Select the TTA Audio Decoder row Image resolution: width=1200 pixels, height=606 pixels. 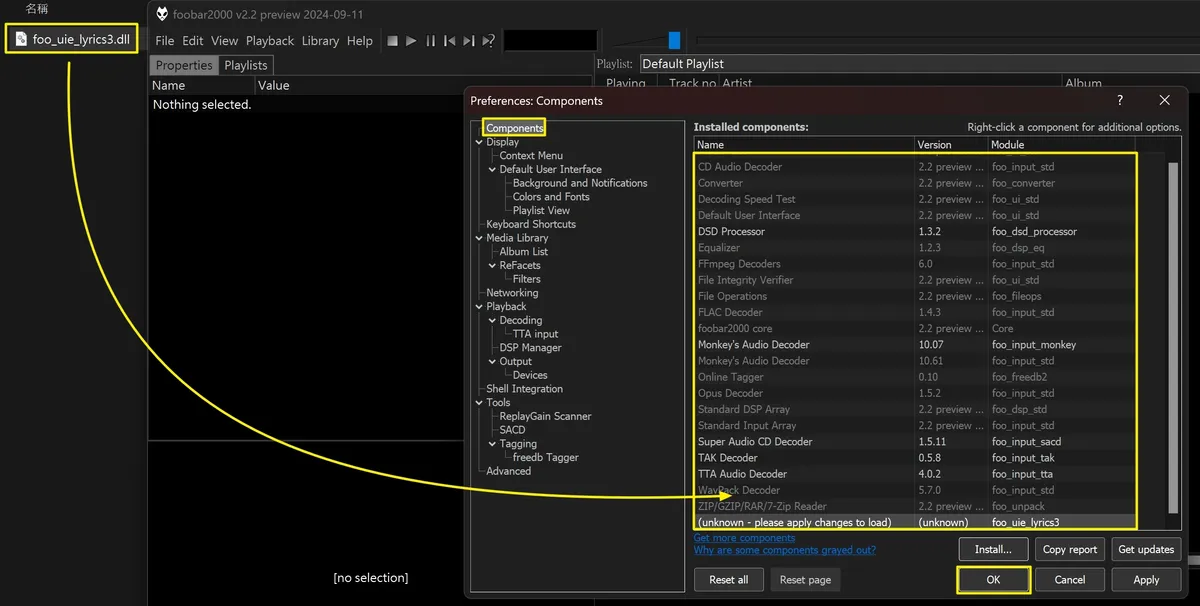915,474
